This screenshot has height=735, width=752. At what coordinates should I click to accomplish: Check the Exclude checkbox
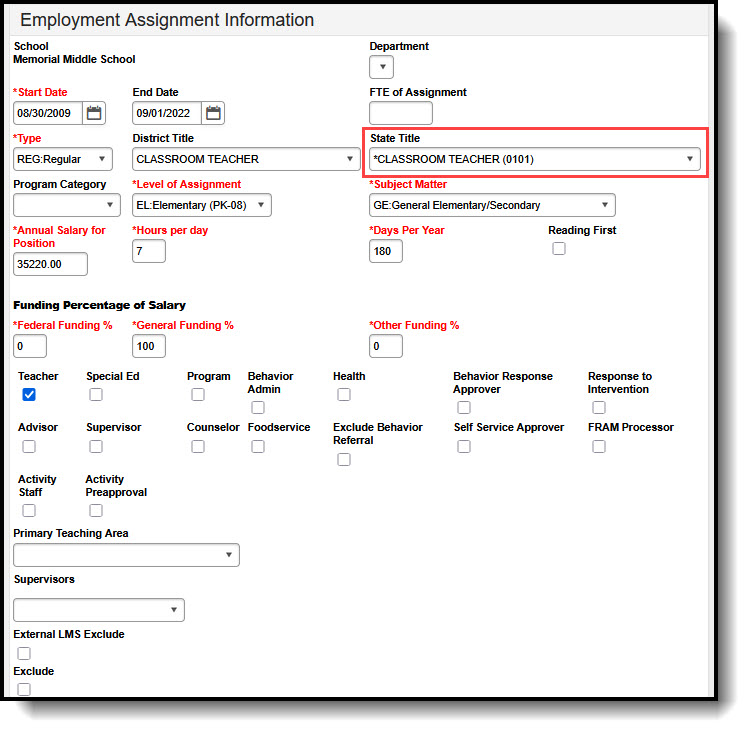24,689
